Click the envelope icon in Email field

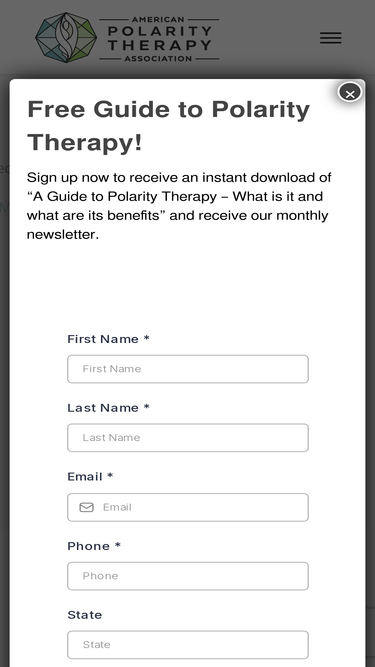tap(87, 507)
